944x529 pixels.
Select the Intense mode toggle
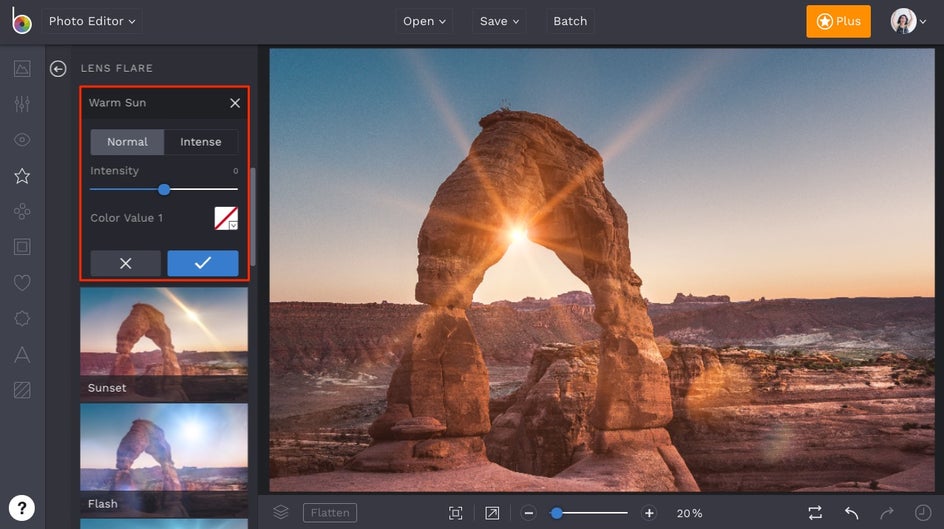coord(200,142)
